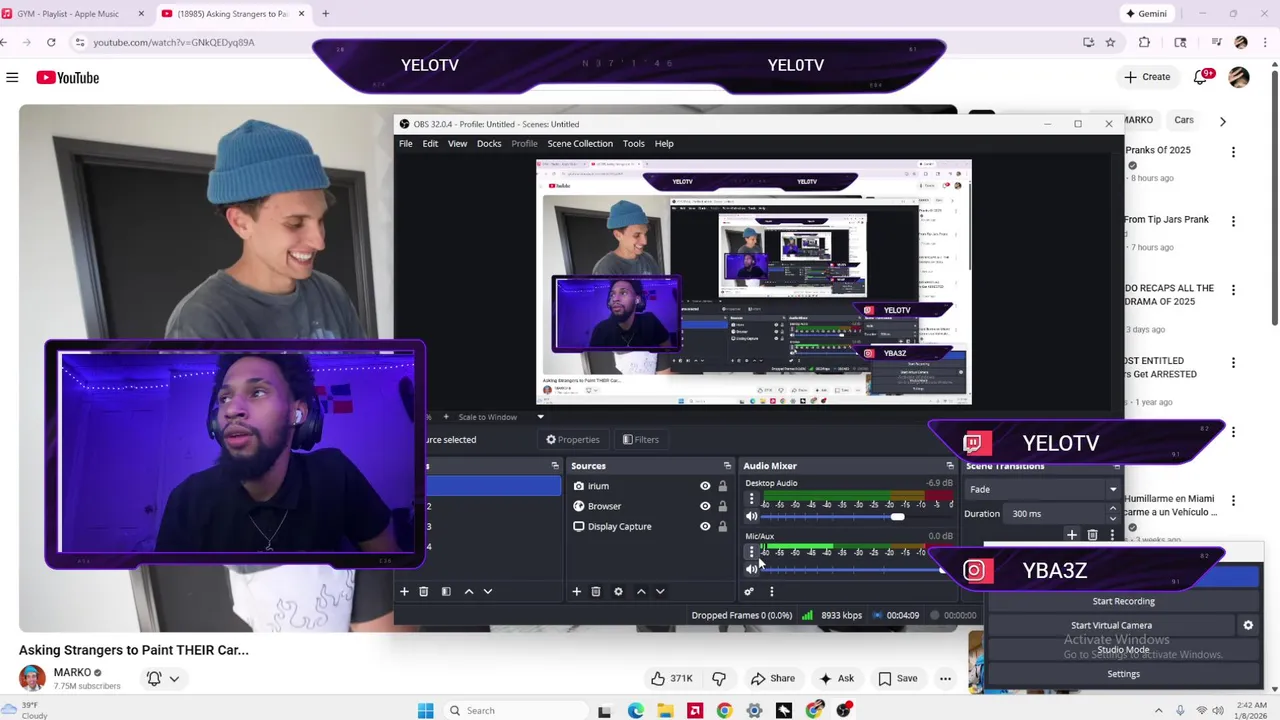Image resolution: width=1280 pixels, height=720 pixels.
Task: Bookmark this page with the star icon
Action: (1110, 42)
